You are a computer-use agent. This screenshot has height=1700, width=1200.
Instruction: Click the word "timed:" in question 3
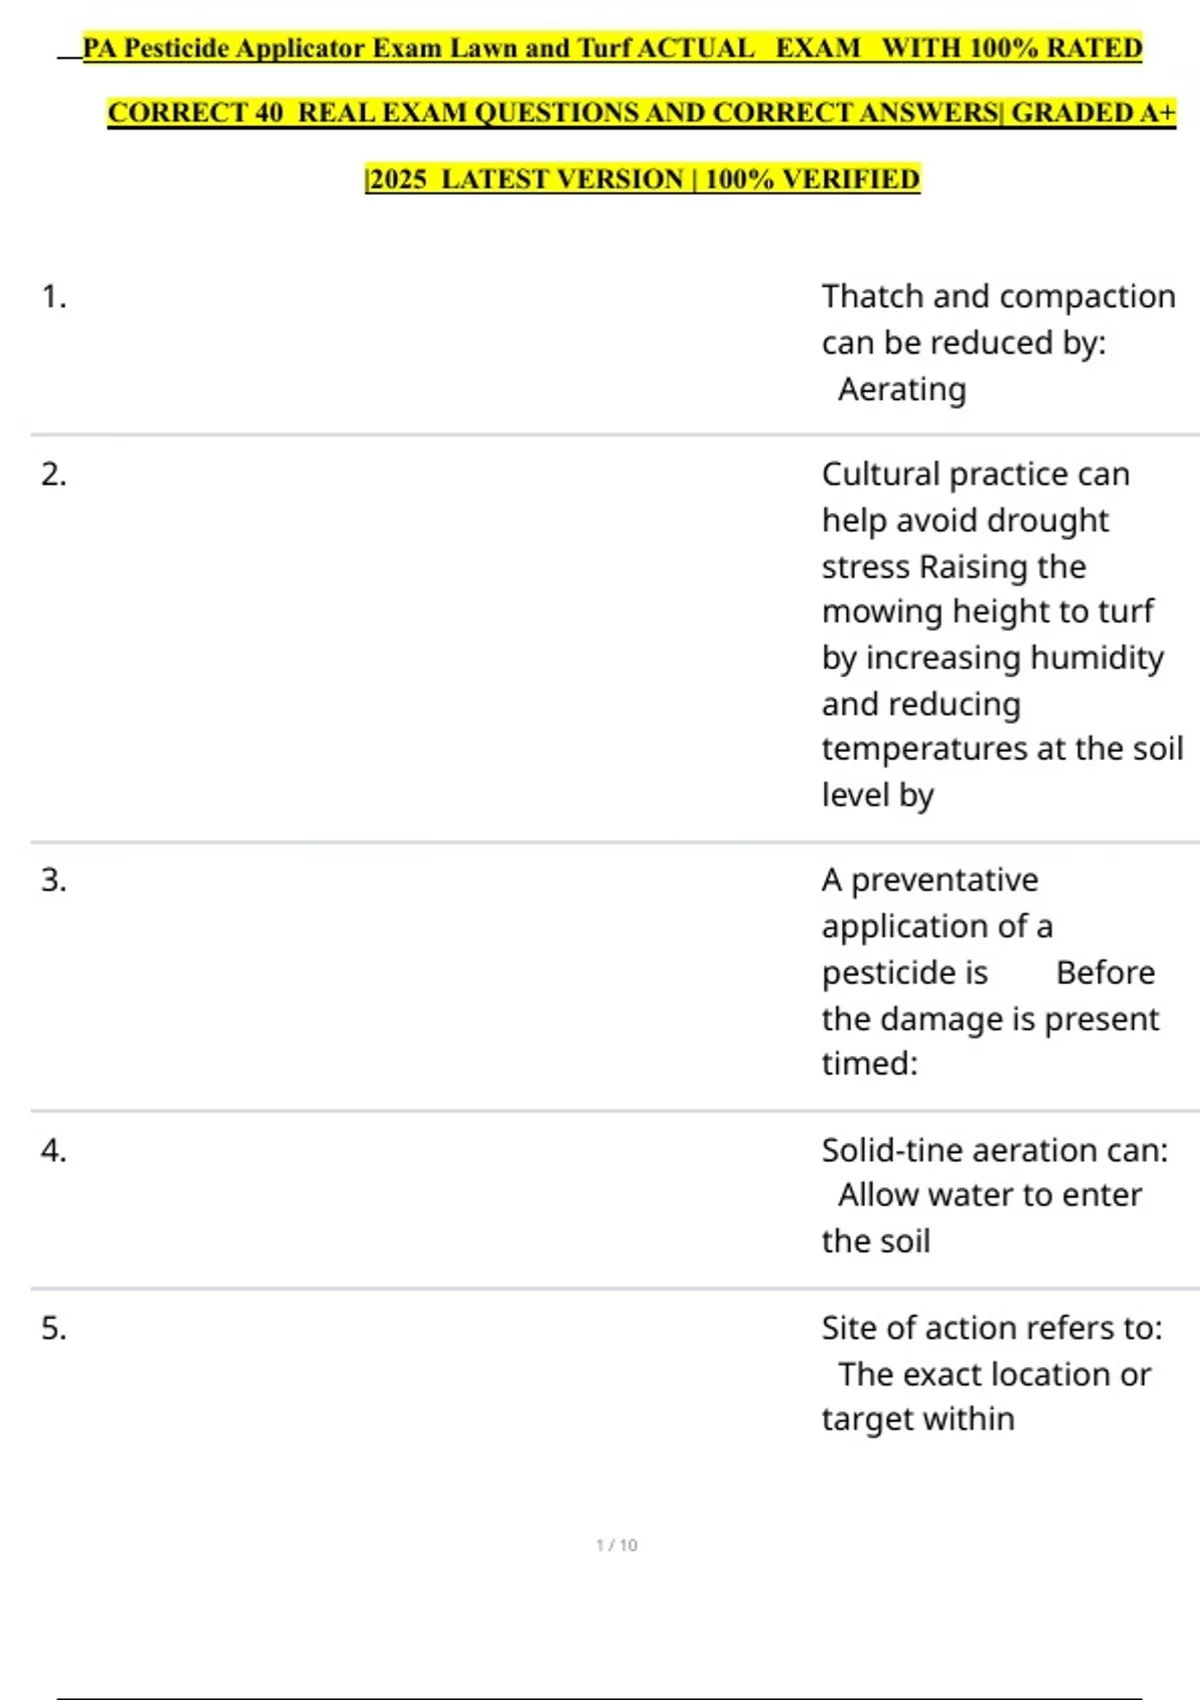869,1063
